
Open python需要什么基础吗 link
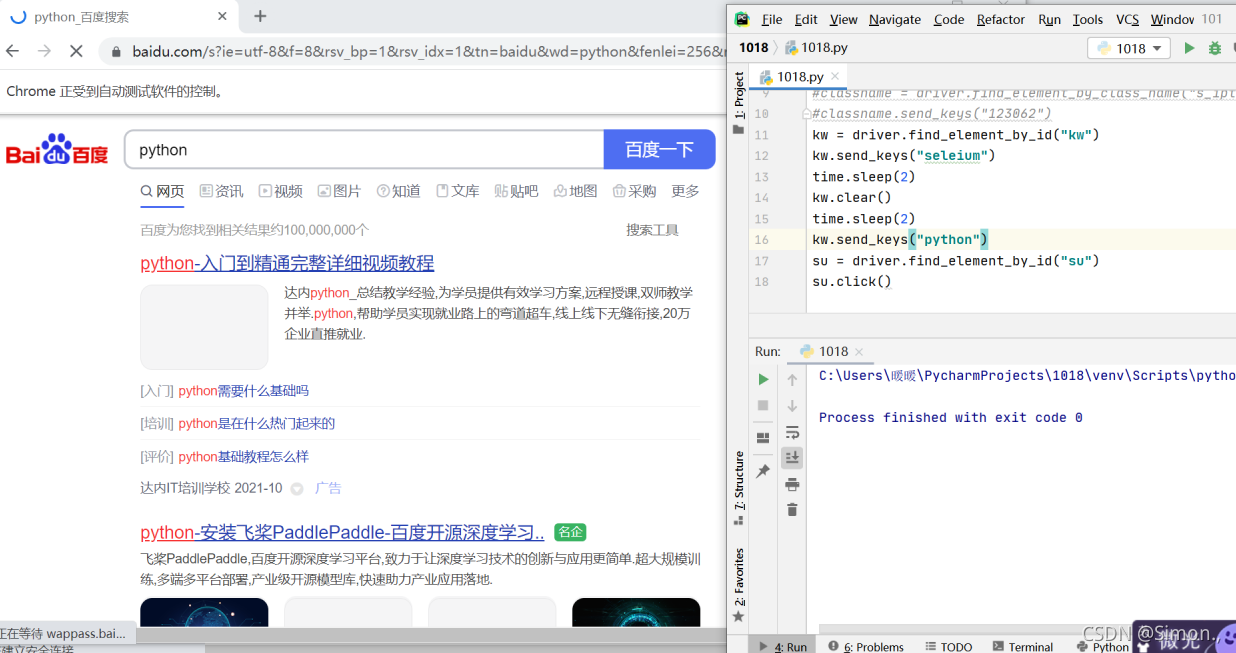point(243,391)
